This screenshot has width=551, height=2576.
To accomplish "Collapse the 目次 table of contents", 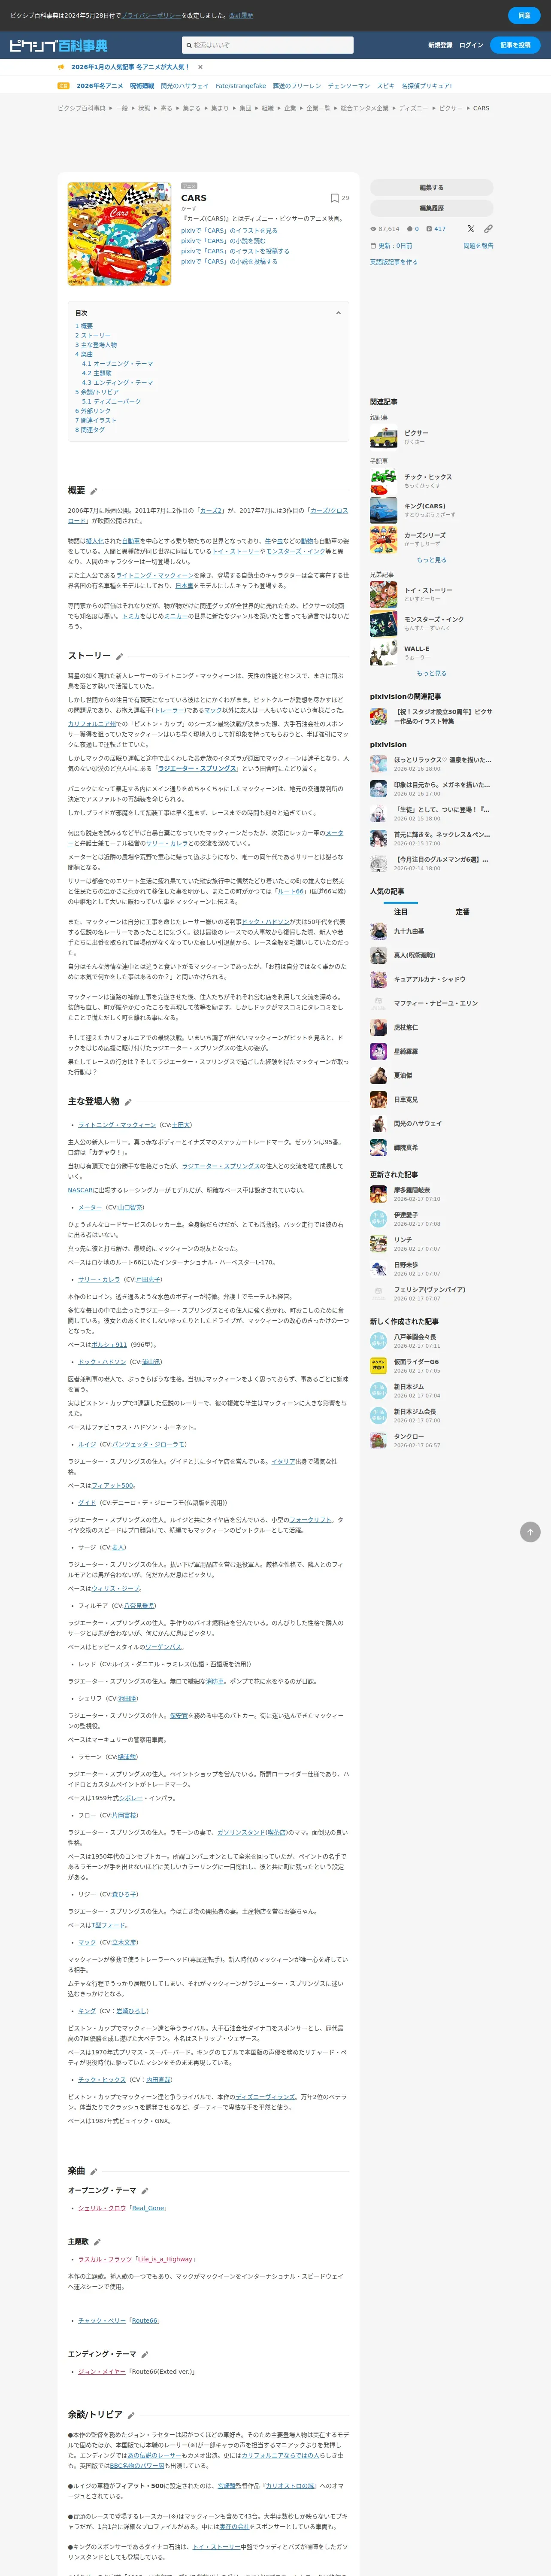I will (338, 313).
